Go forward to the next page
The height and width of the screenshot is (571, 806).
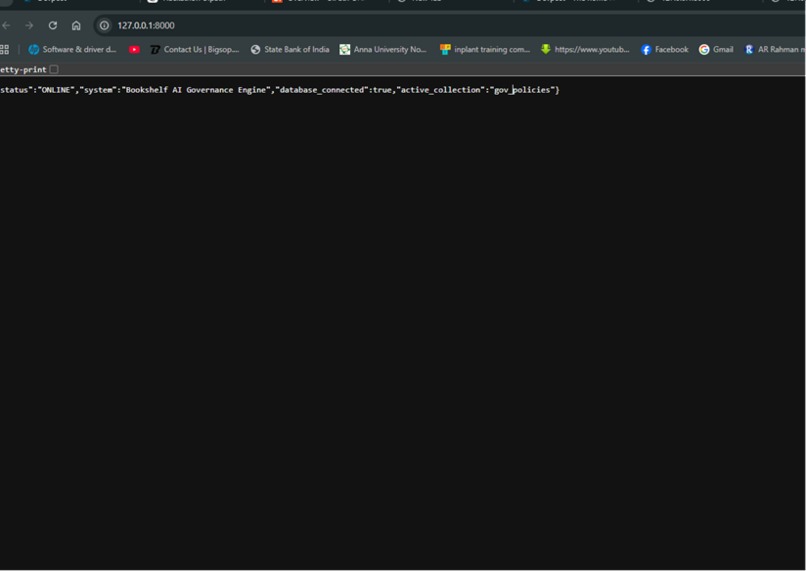pos(29,25)
